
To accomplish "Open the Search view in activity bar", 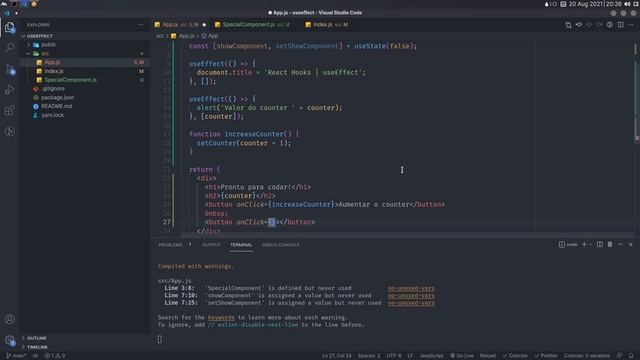I will (x=9, y=48).
